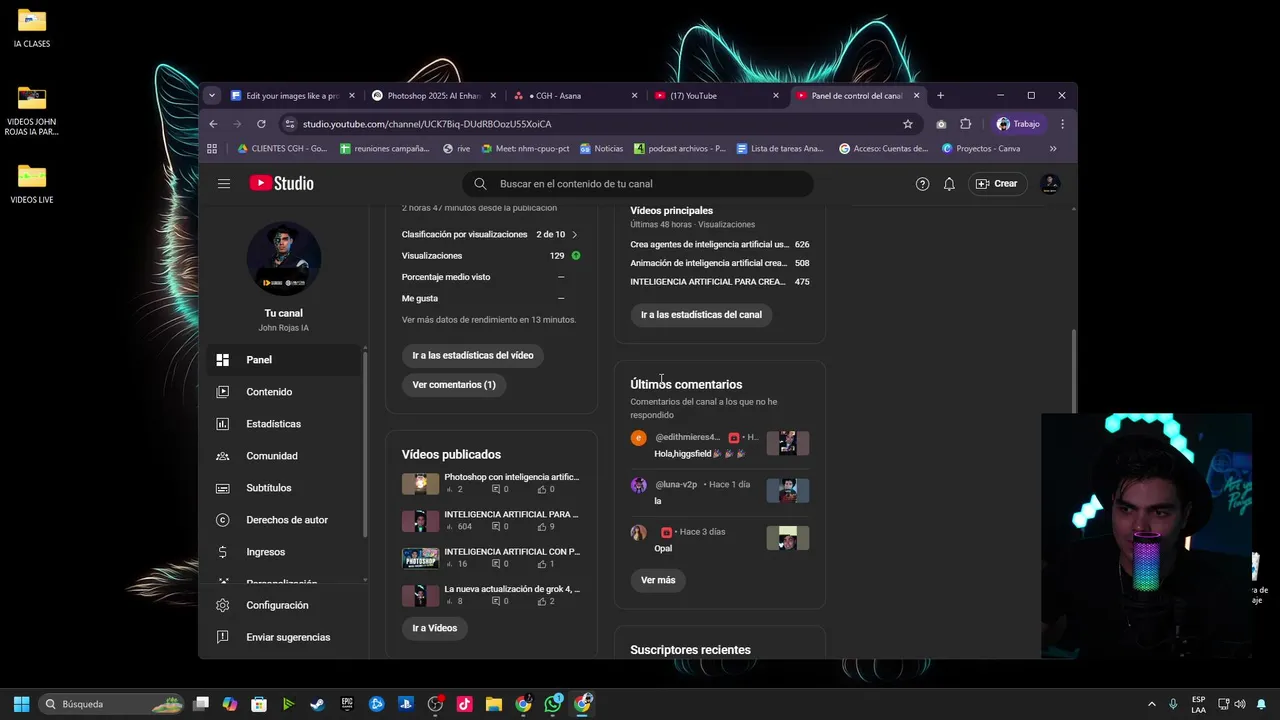
Task: Open Ingresos in the sidebar
Action: (x=284, y=552)
